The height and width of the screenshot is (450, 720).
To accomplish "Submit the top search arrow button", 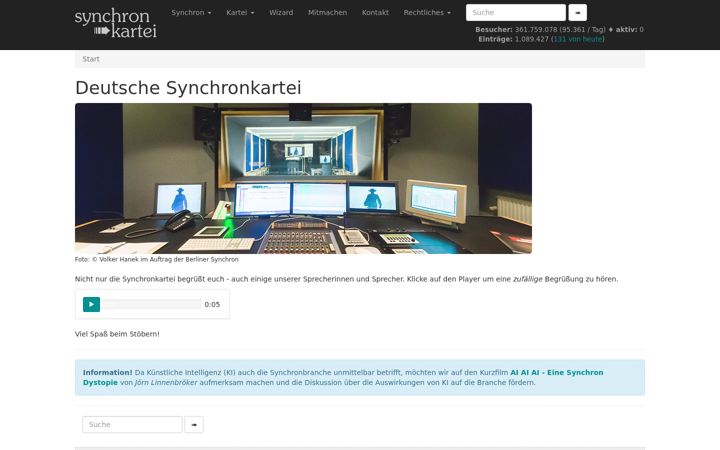I will (x=578, y=12).
